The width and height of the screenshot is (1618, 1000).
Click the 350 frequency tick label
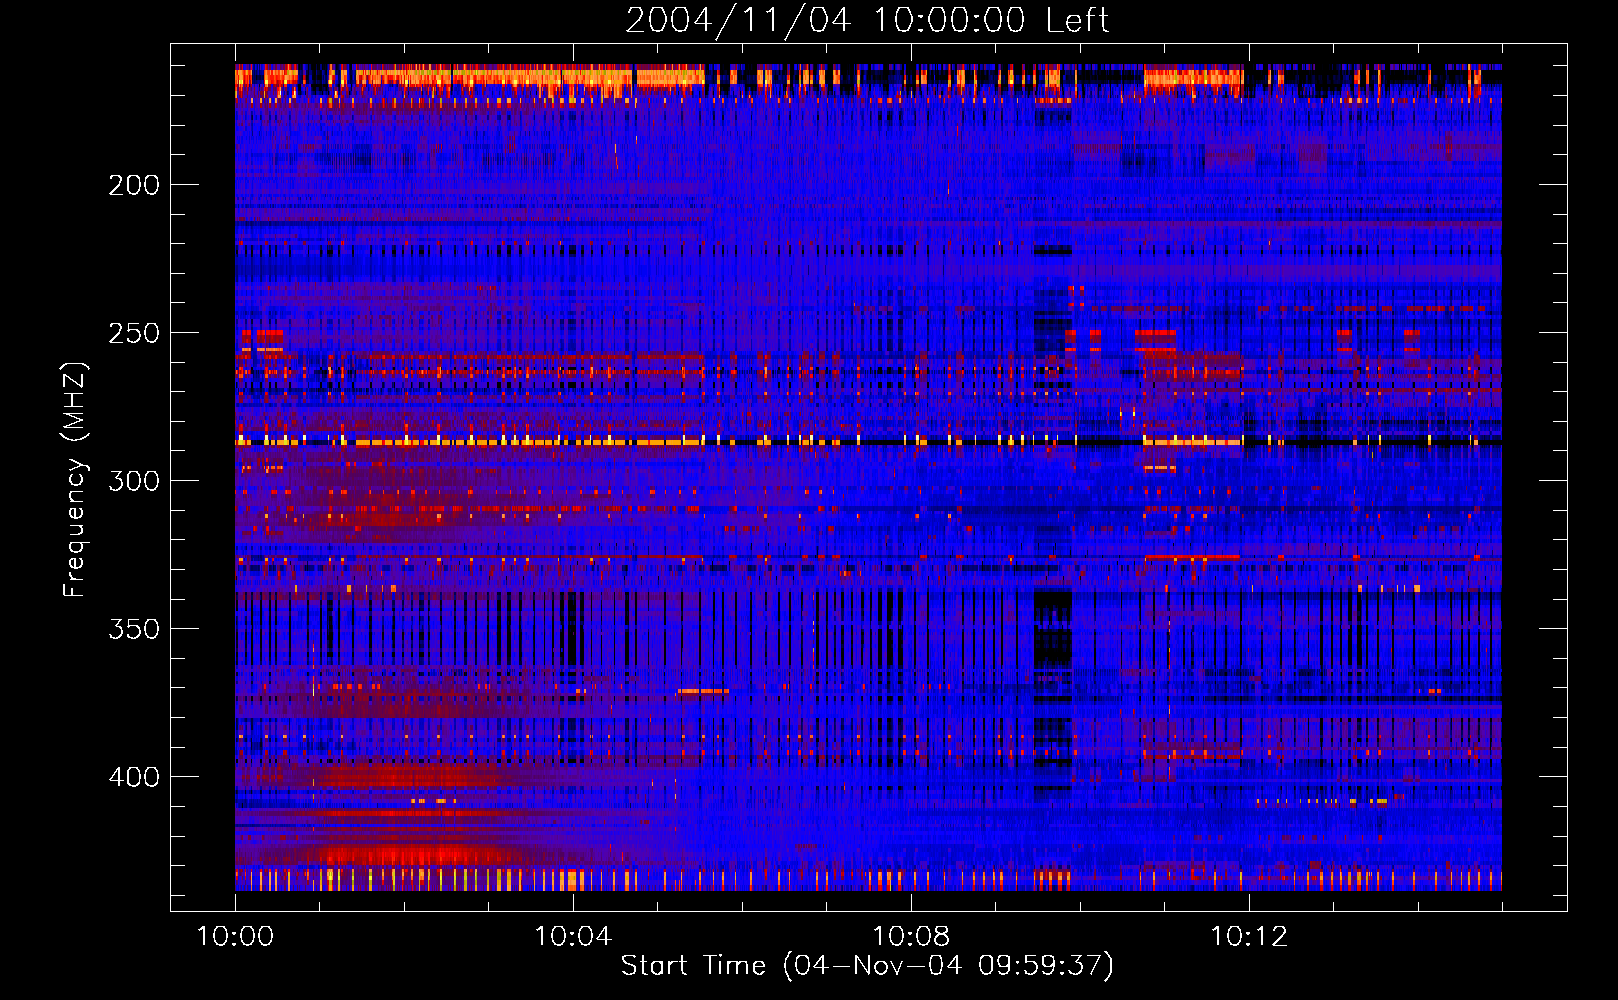pos(134,629)
